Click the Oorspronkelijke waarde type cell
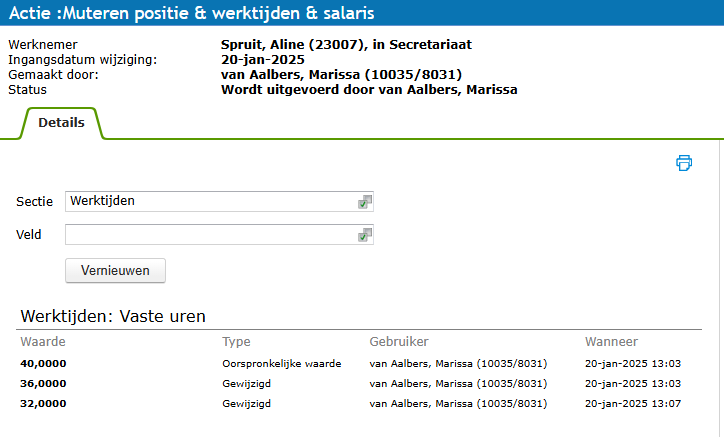The height and width of the screenshot is (437, 724). (x=281, y=363)
